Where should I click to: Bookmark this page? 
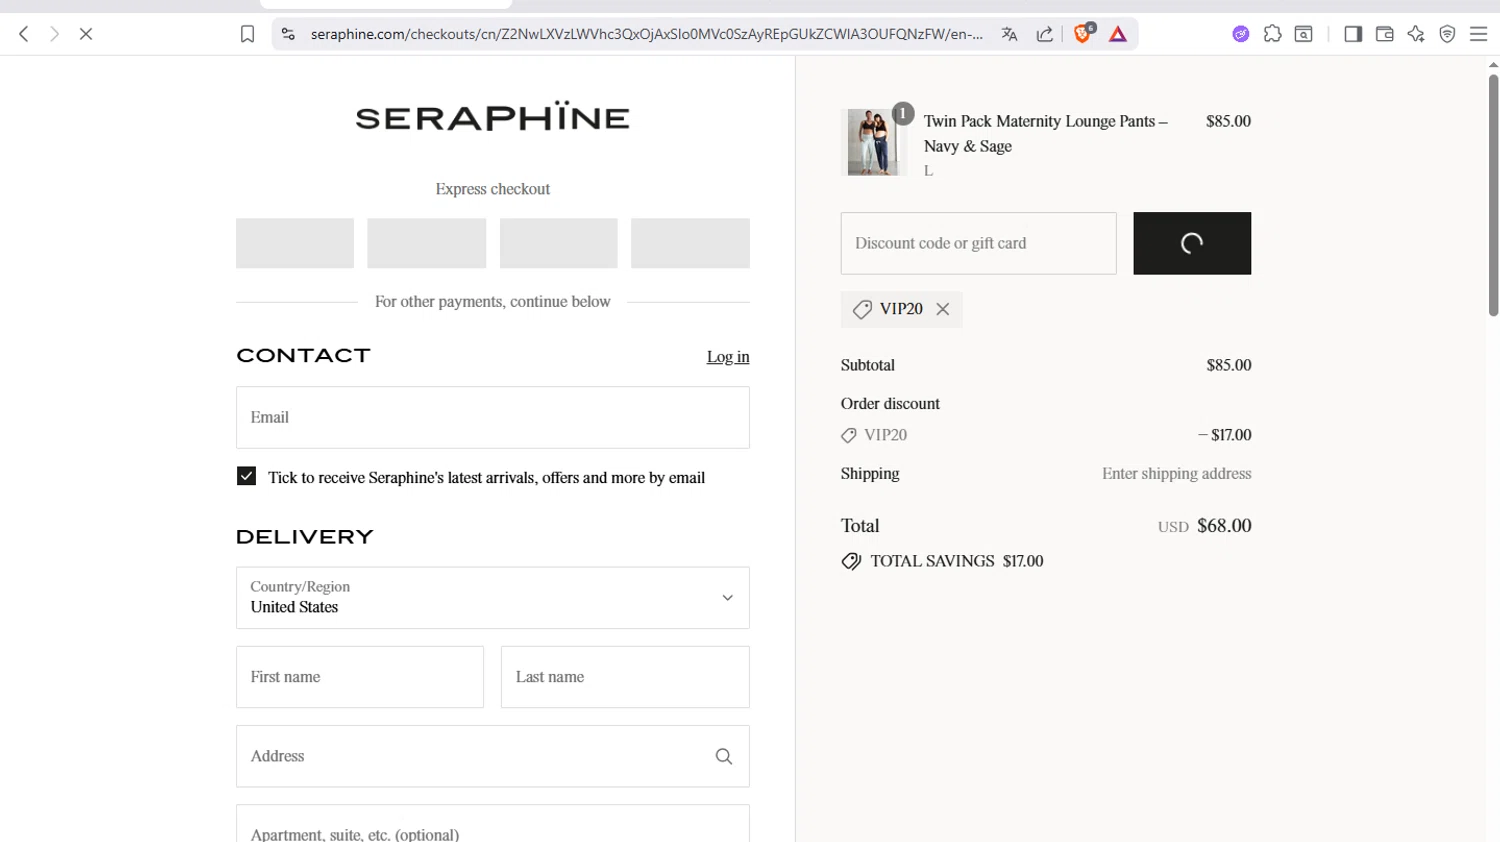247,34
